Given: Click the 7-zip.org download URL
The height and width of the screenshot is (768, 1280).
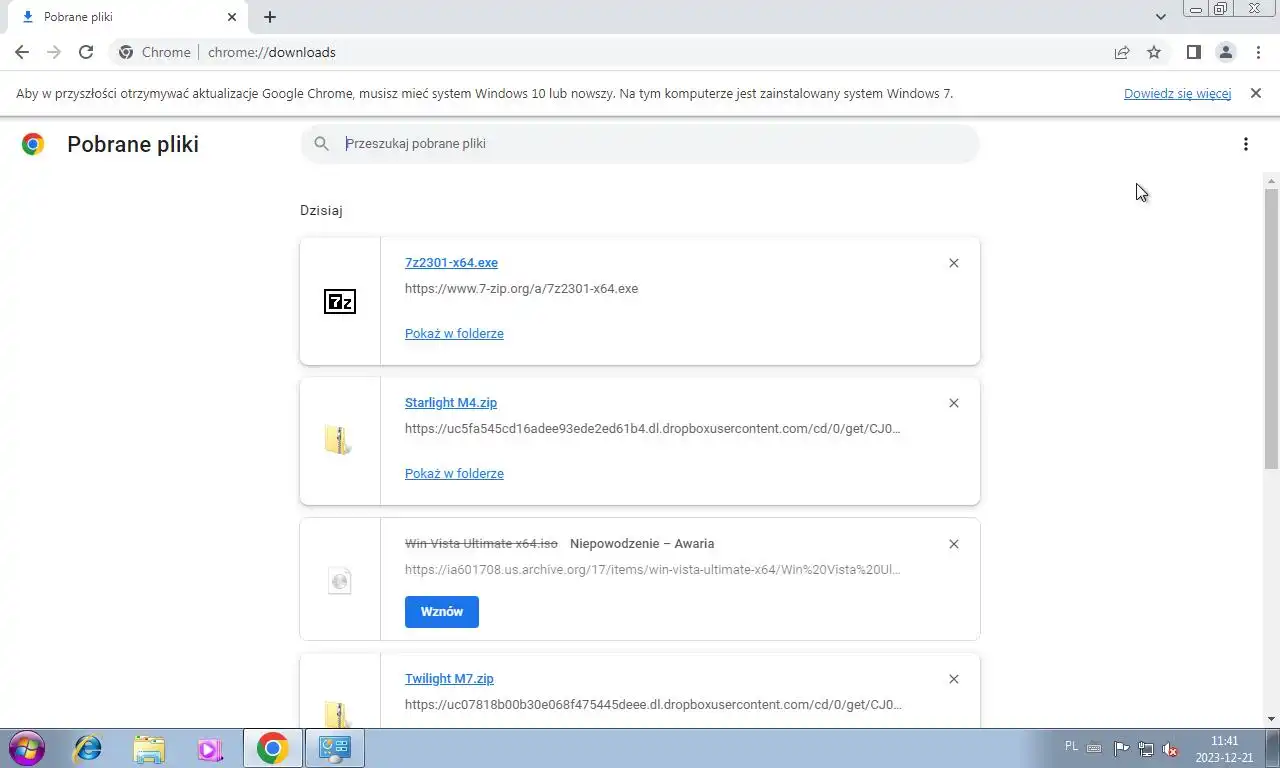Looking at the screenshot, I should pyautogui.click(x=521, y=288).
